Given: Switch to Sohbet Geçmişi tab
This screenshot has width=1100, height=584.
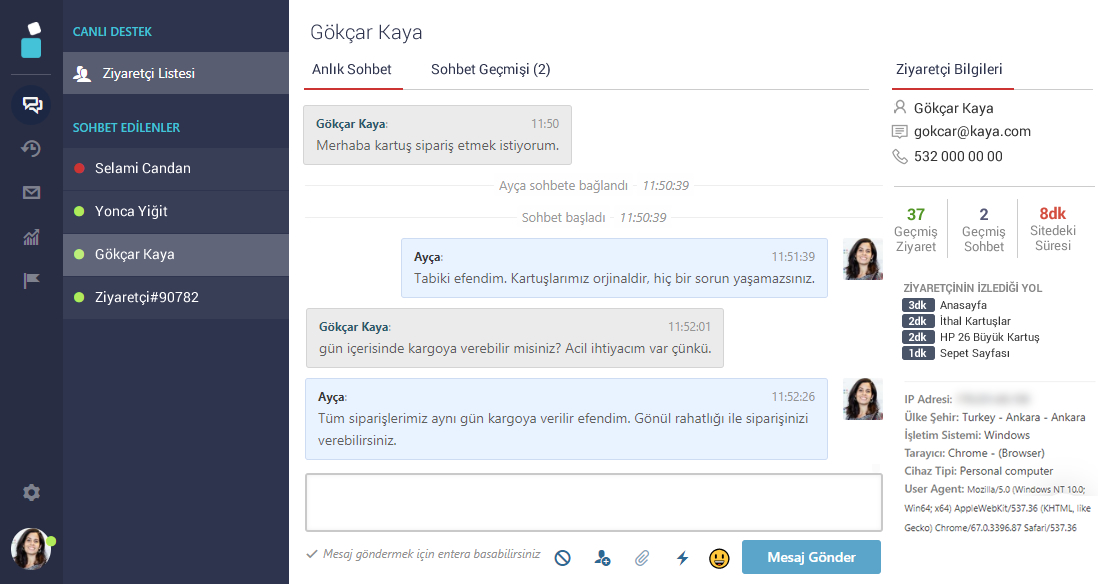Looking at the screenshot, I should 490,70.
